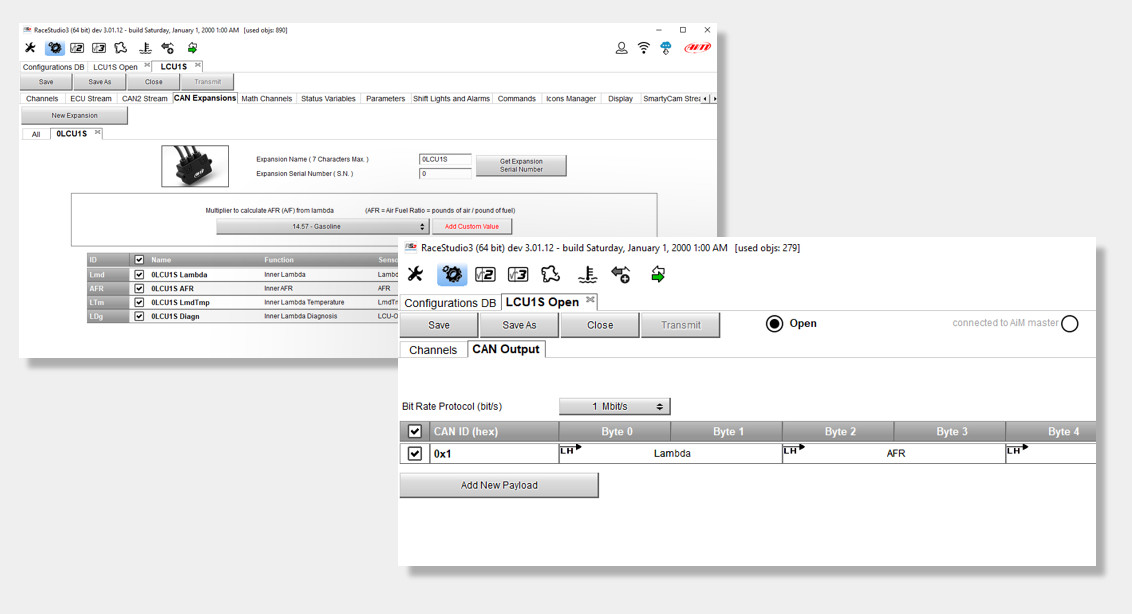Open the track map icon in front window

551,274
